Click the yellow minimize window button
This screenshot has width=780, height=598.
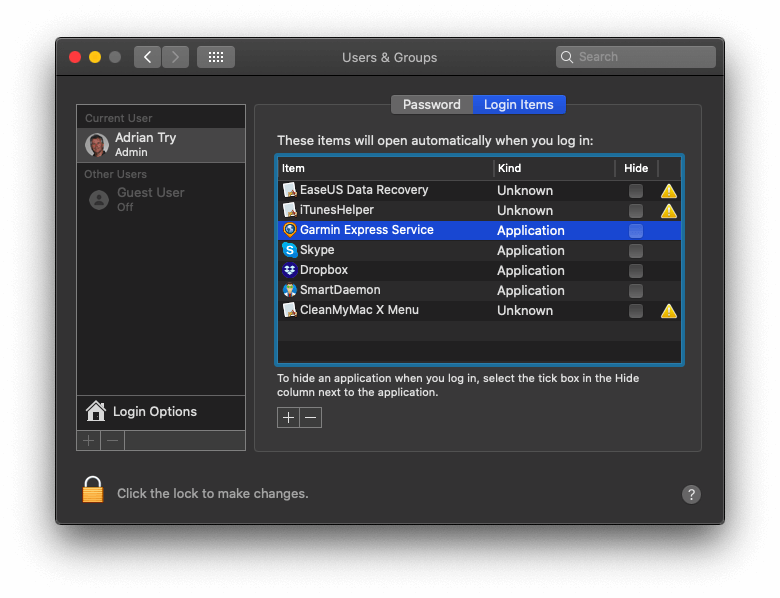pos(95,57)
